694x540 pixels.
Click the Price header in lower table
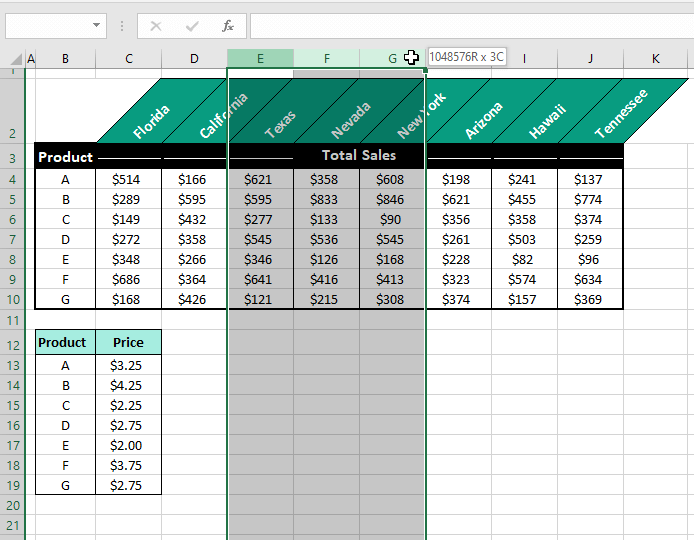(128, 342)
